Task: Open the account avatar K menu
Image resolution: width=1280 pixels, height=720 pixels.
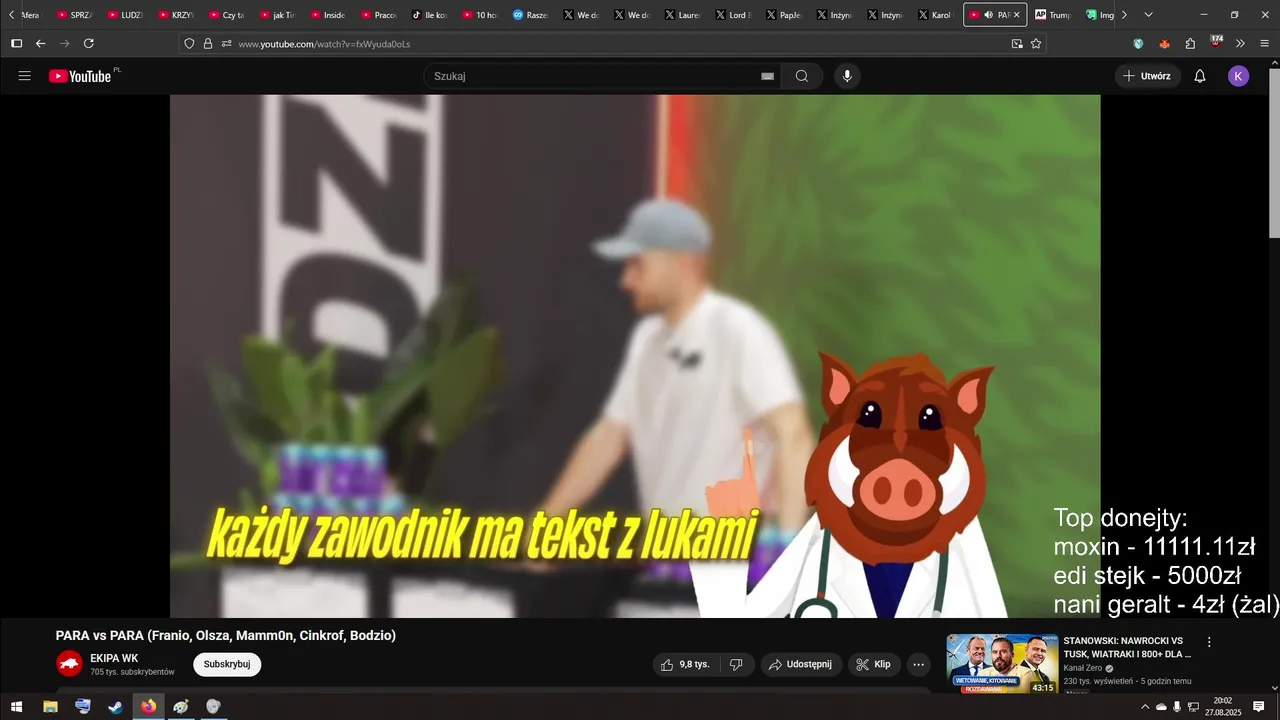Action: pyautogui.click(x=1238, y=76)
